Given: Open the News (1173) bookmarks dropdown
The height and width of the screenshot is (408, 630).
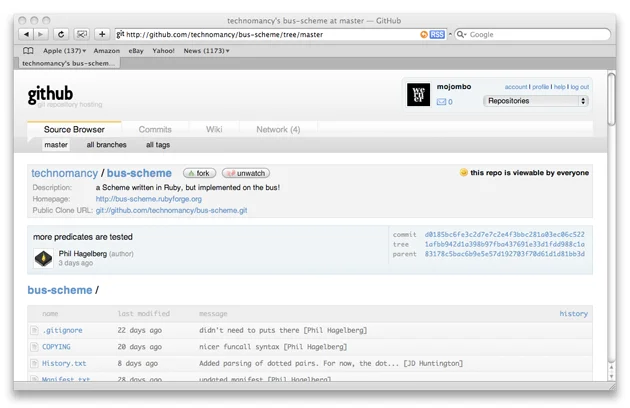Looking at the screenshot, I should pyautogui.click(x=206, y=51).
